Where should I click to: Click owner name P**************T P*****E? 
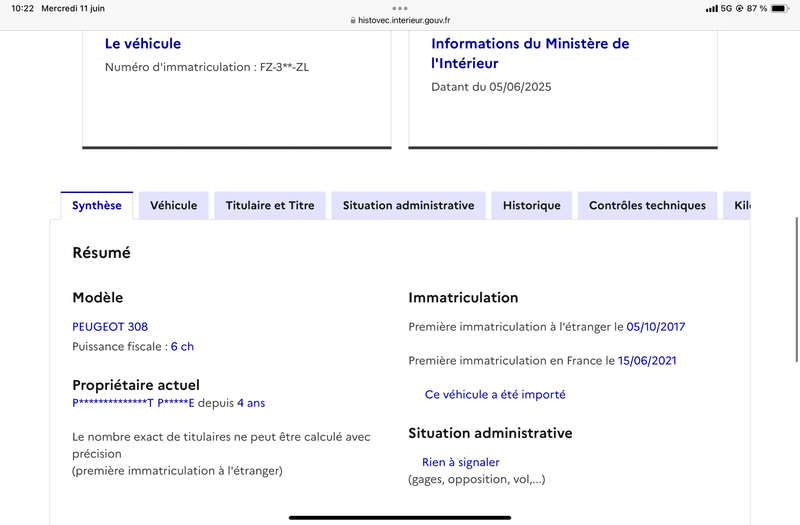pos(133,403)
